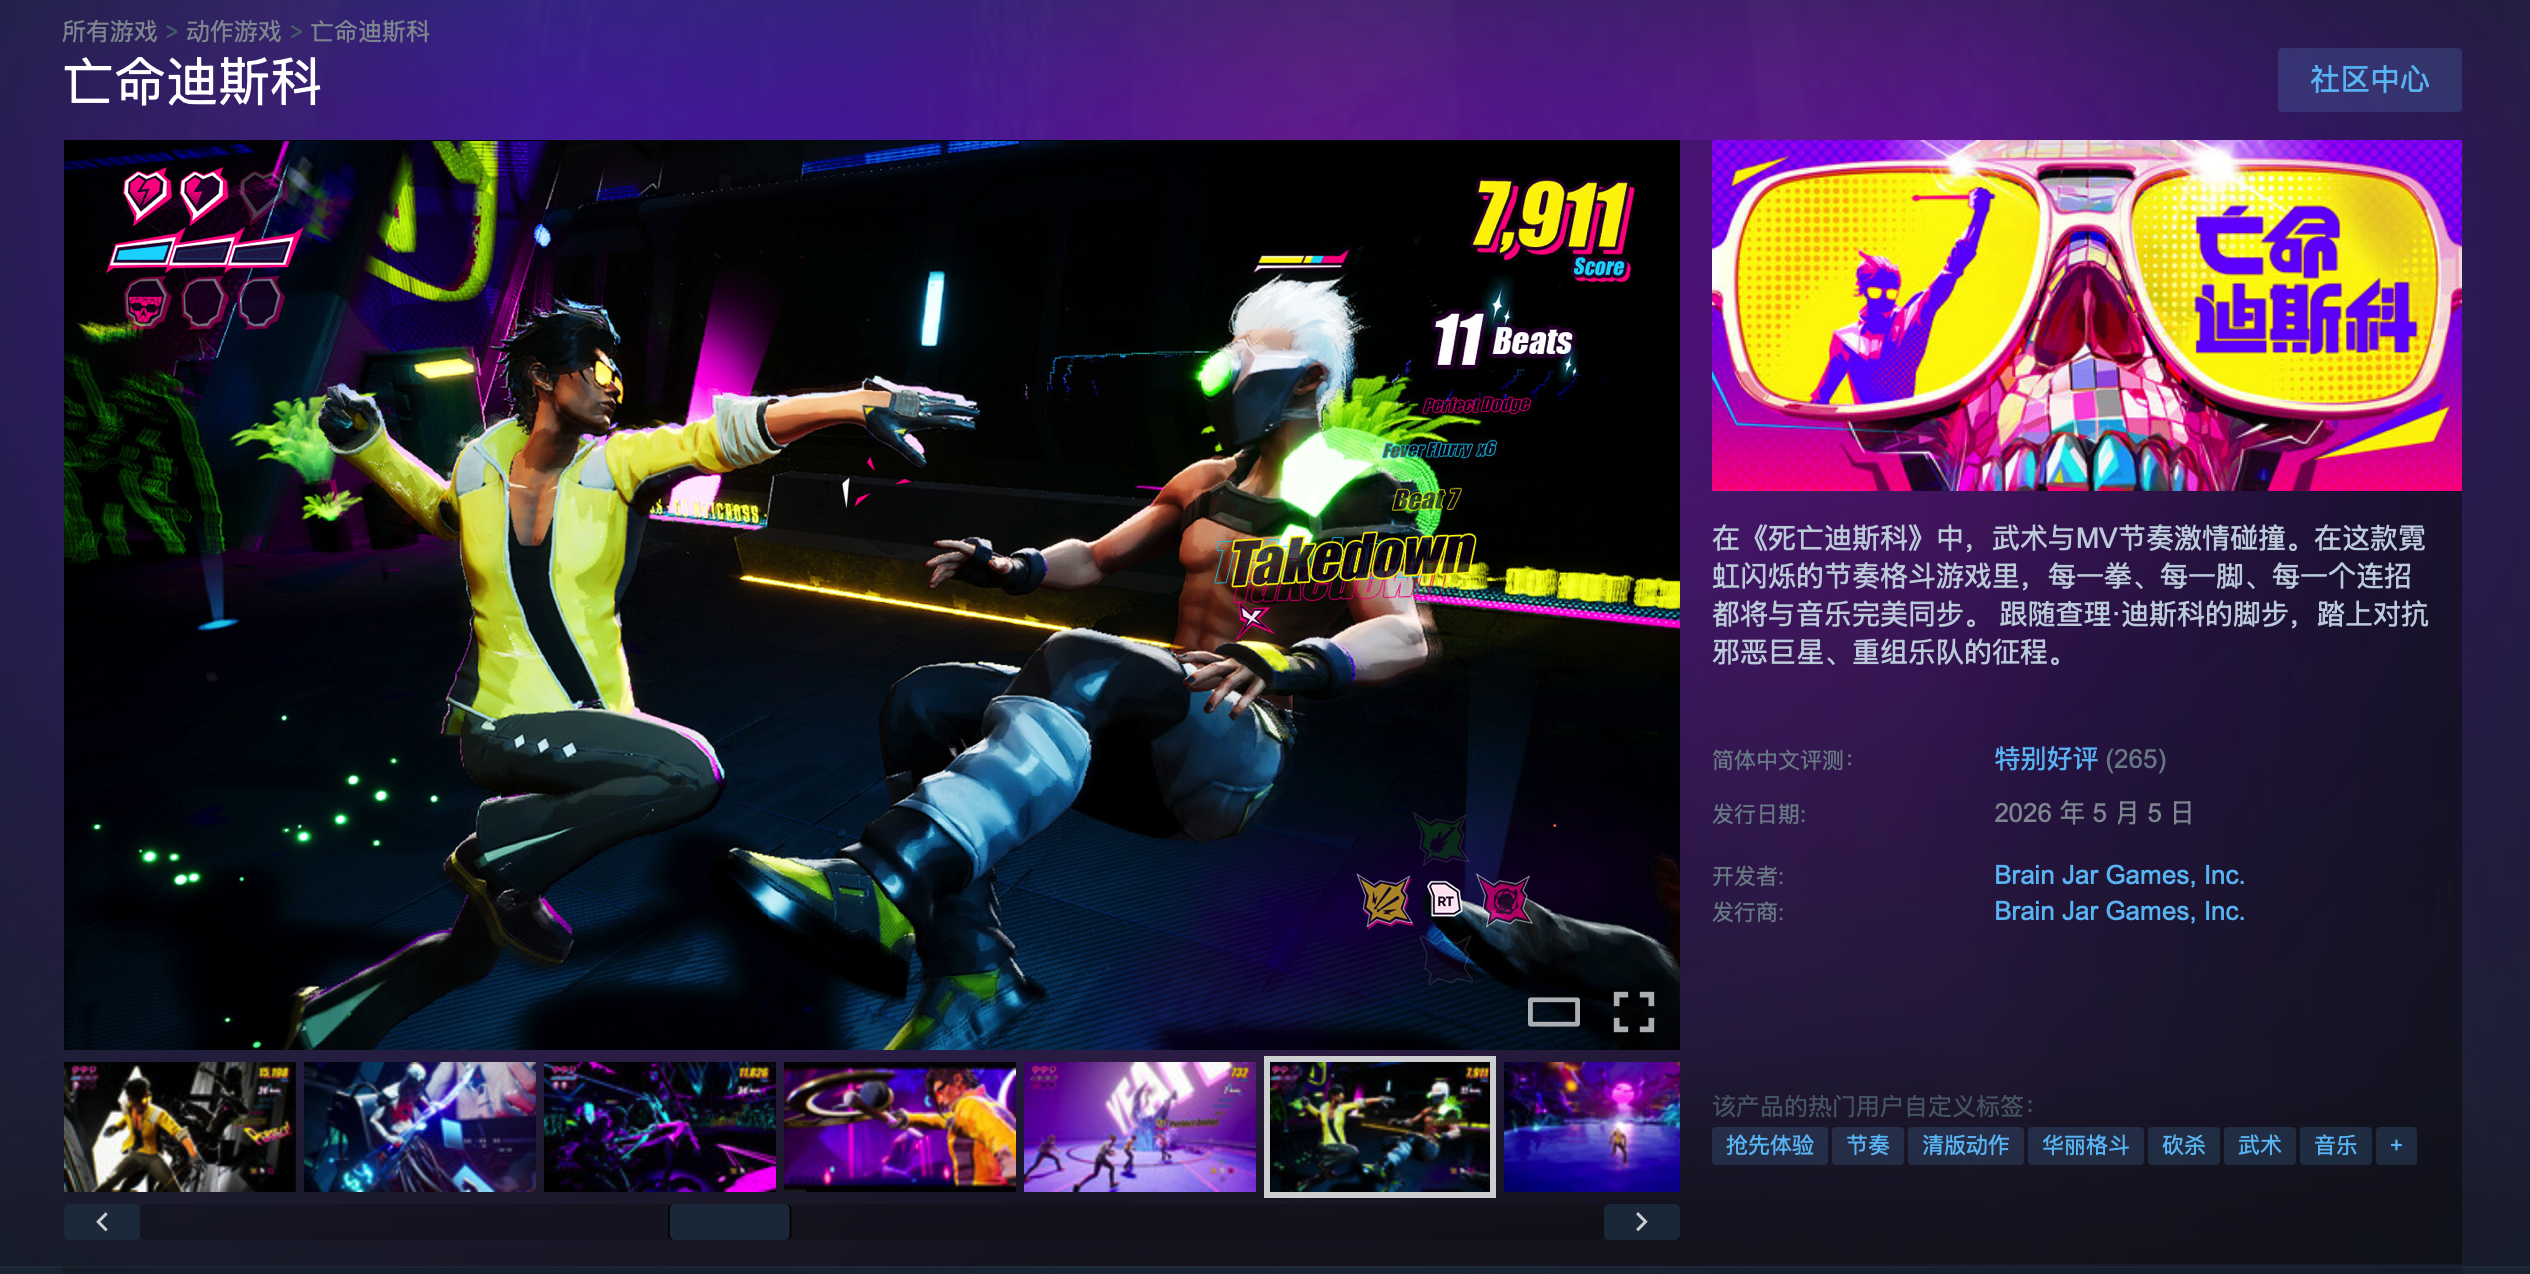Click the review count (265)

coord(2136,759)
